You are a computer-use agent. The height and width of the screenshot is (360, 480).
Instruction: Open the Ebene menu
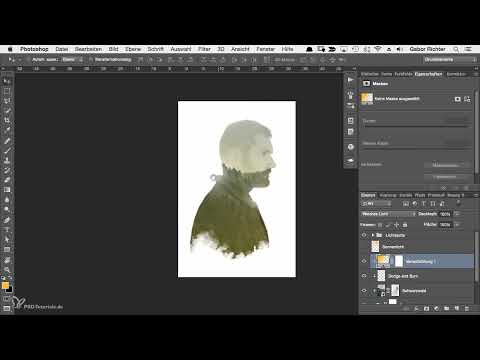coord(133,49)
